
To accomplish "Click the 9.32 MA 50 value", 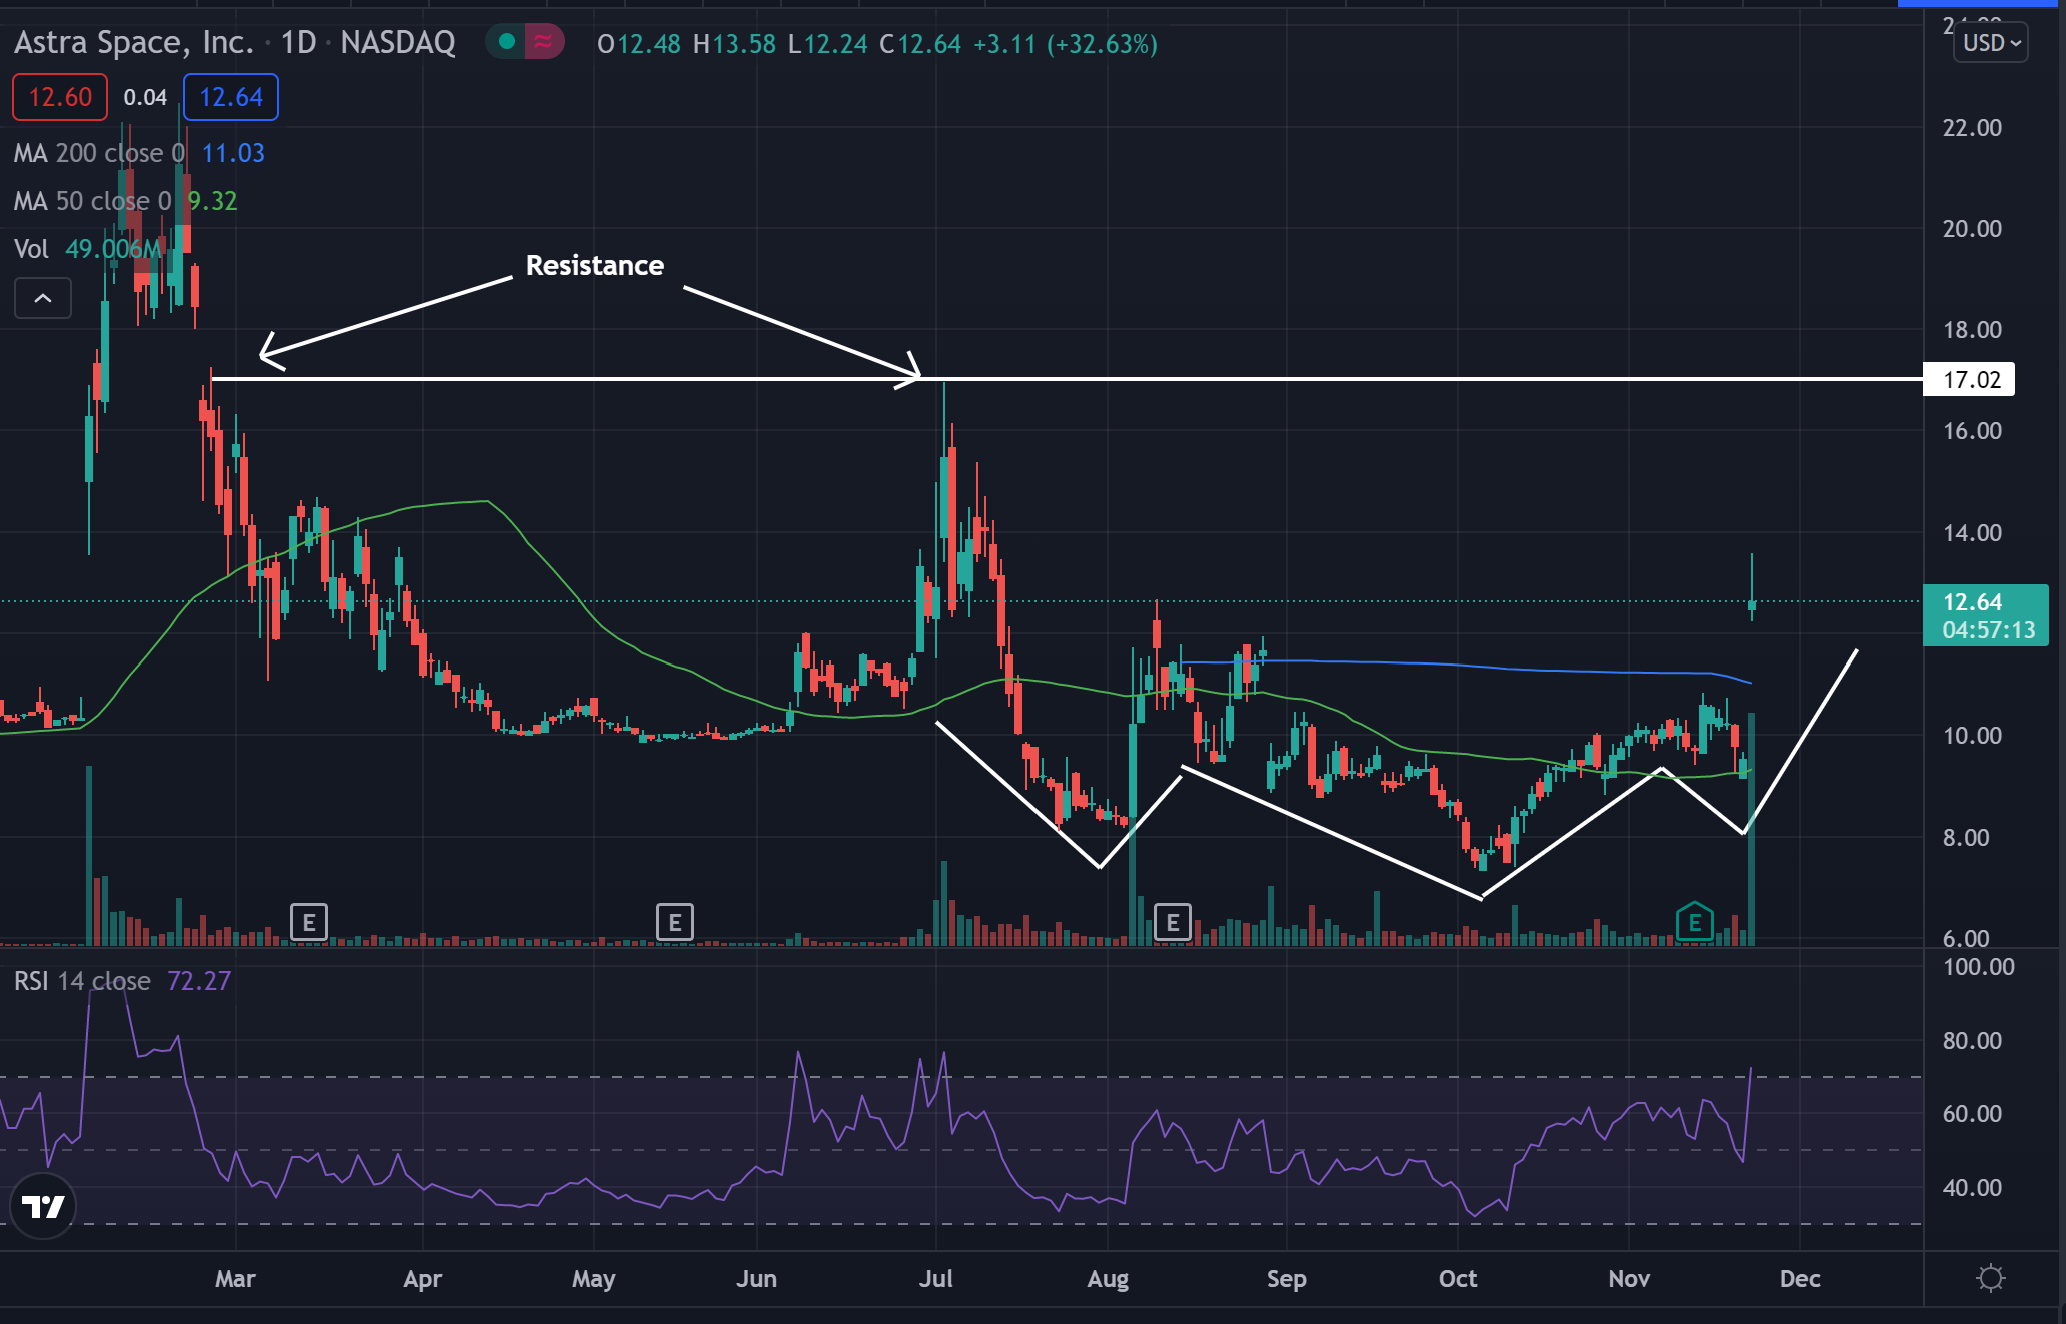I will 212,201.
